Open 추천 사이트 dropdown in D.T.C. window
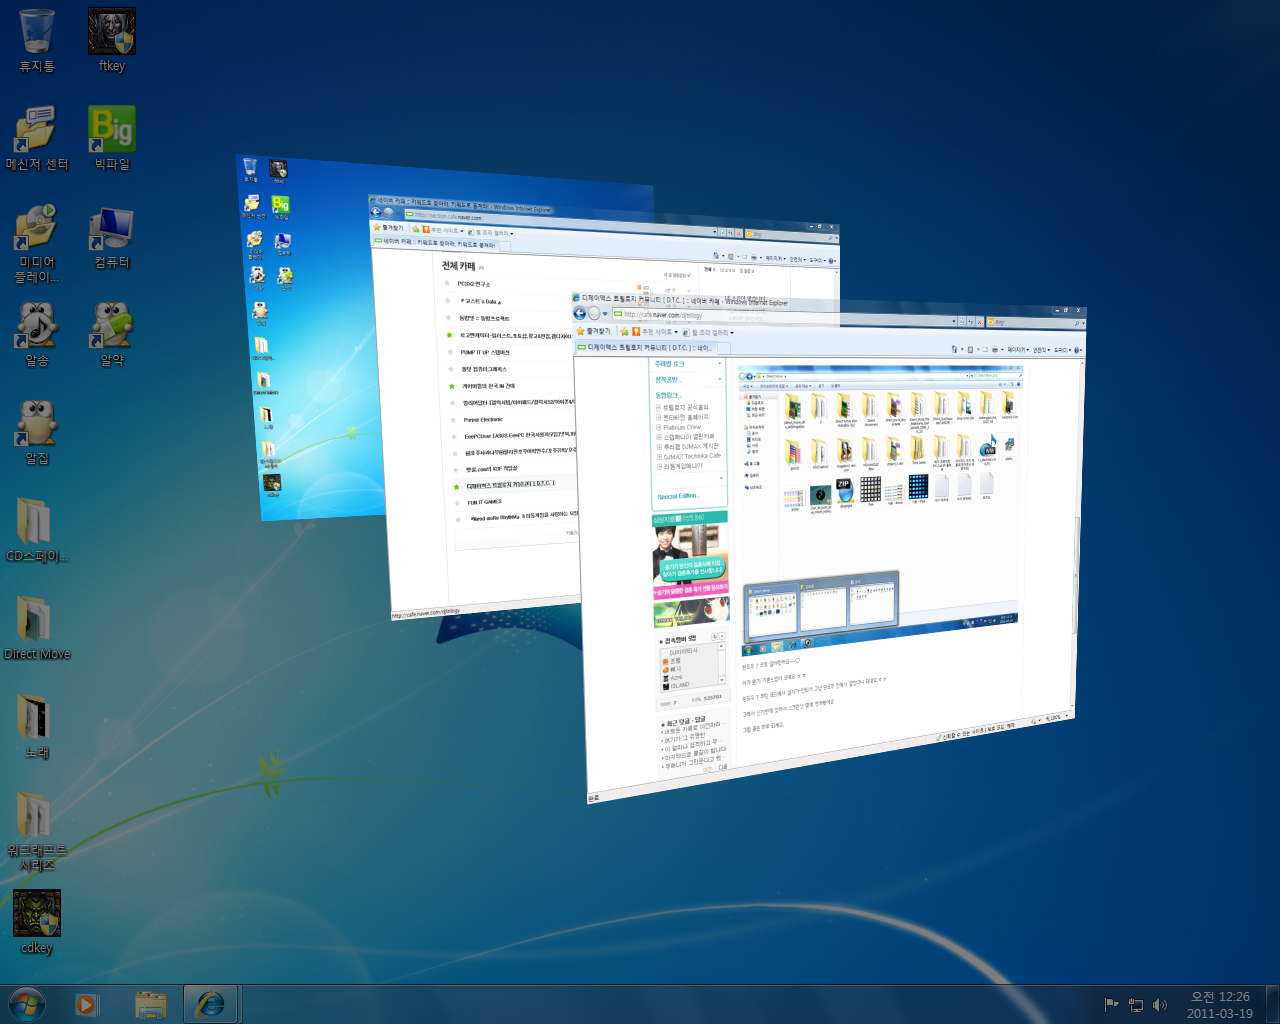1280x1024 pixels. [x=655, y=332]
